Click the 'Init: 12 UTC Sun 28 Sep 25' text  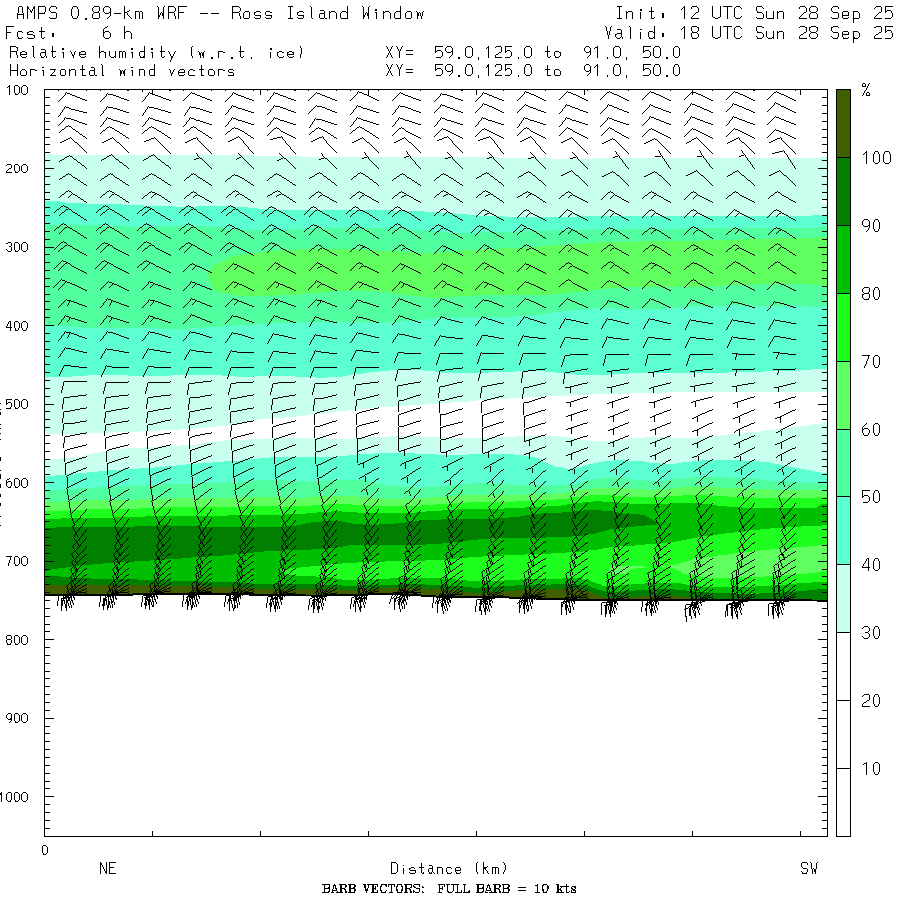754,13
